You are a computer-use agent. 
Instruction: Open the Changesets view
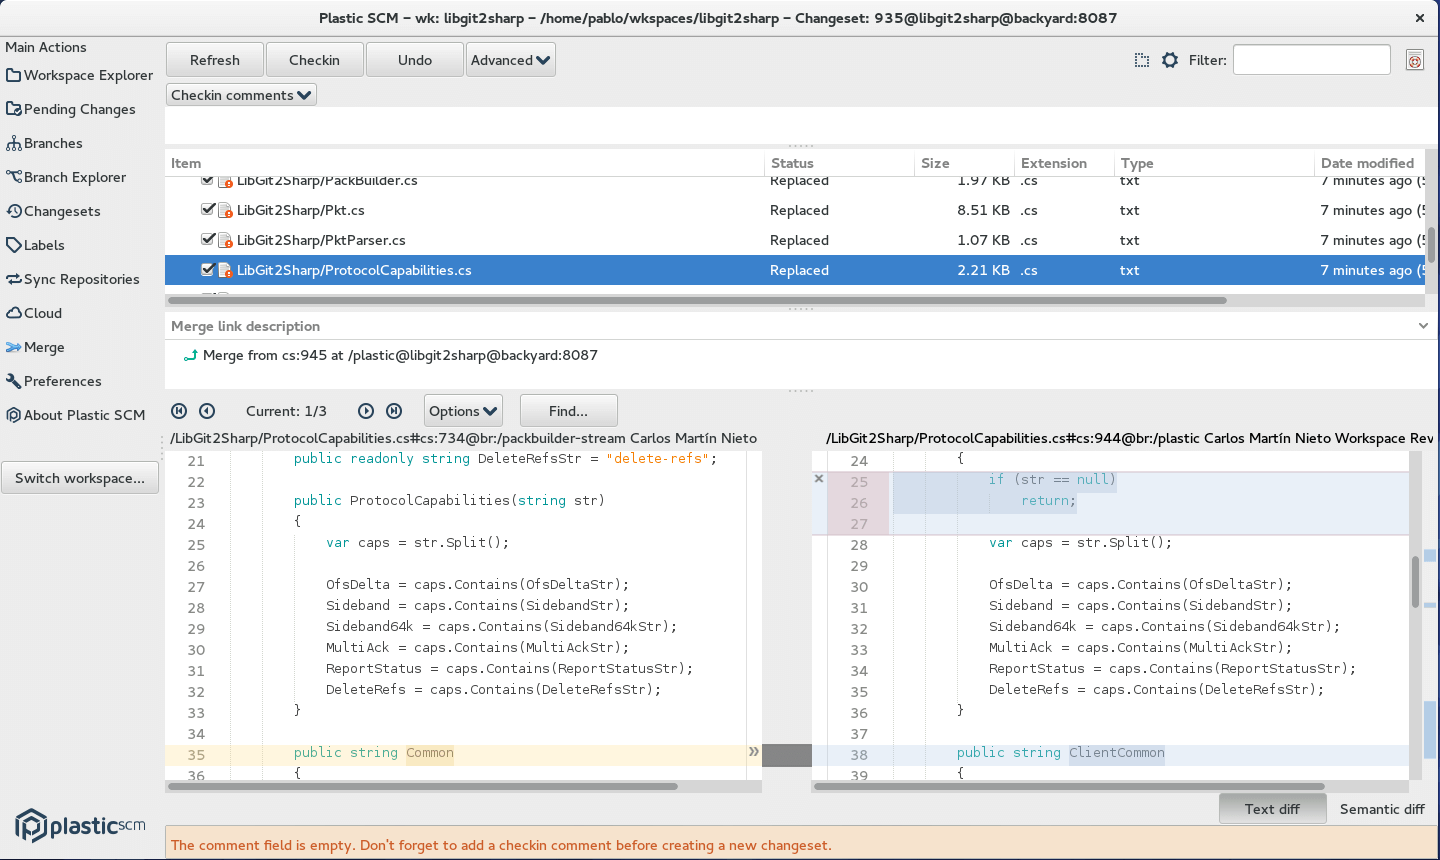[54, 211]
